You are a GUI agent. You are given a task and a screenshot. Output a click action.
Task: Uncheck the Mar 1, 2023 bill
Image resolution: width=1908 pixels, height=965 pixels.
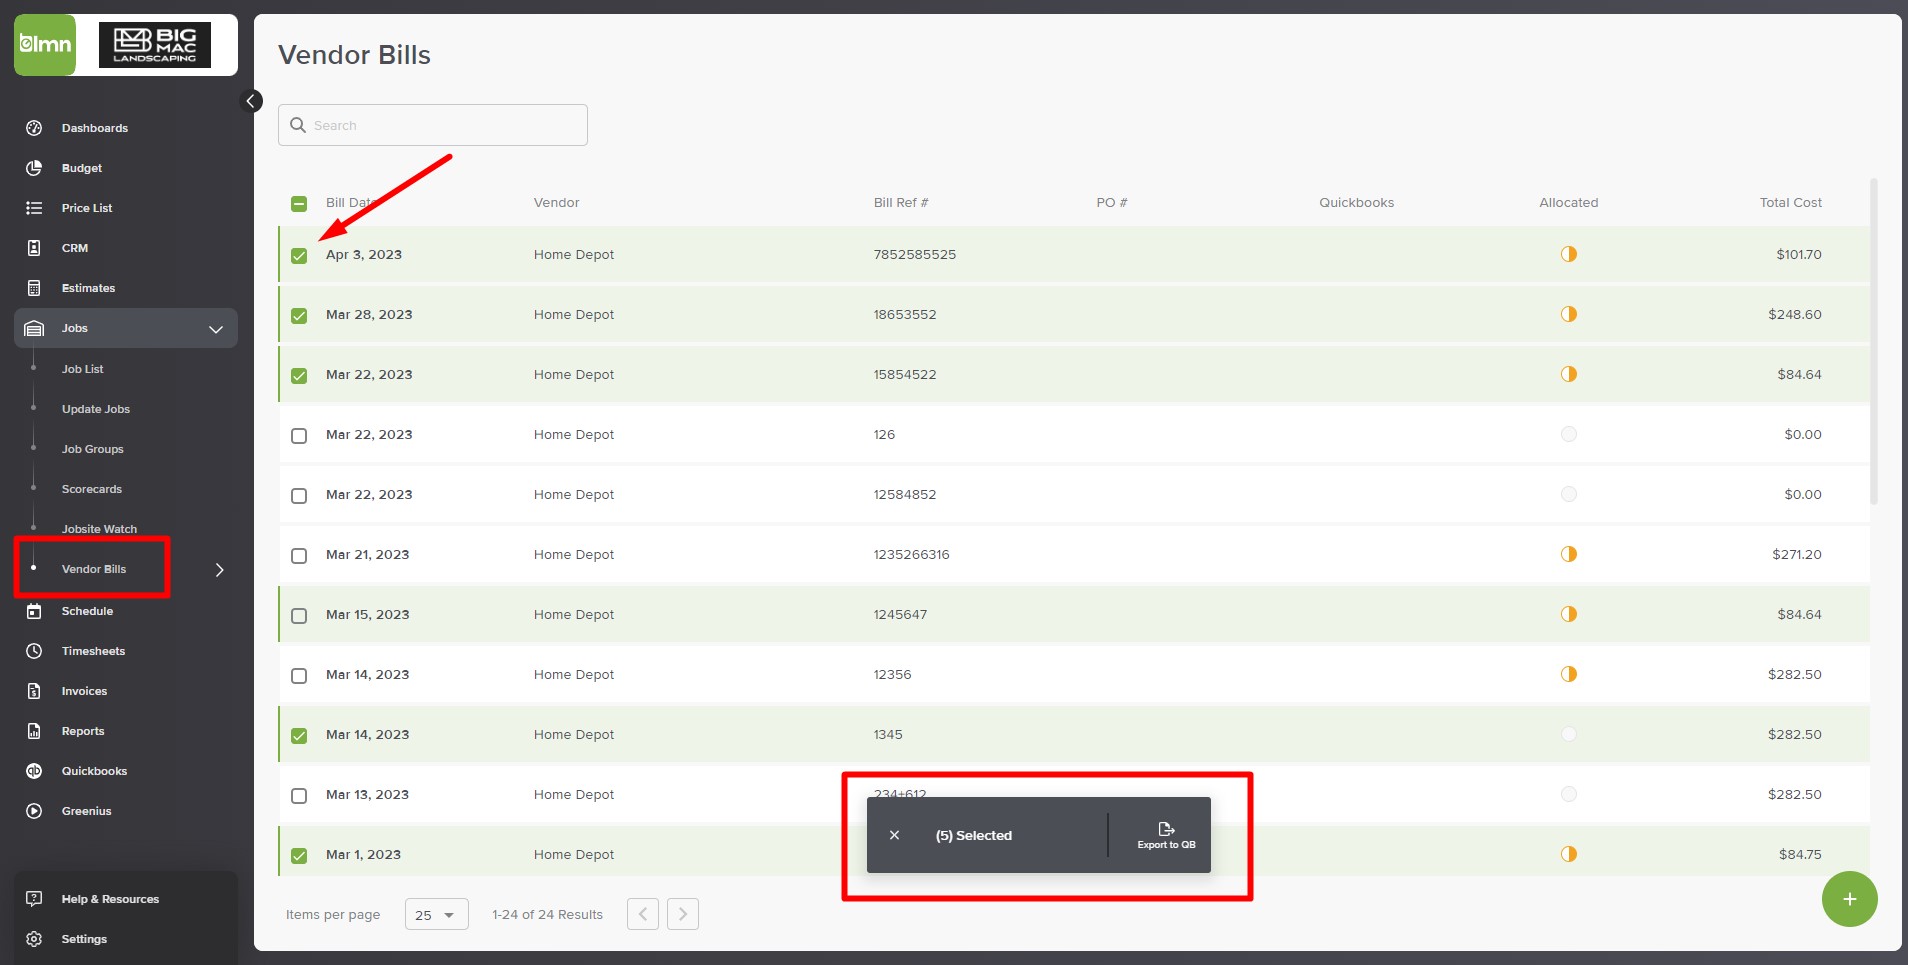(x=299, y=856)
